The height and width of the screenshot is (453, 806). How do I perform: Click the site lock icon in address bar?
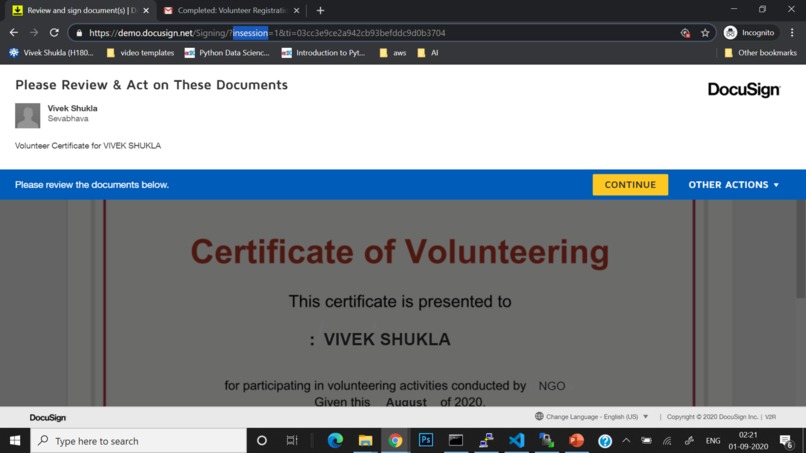pos(79,33)
